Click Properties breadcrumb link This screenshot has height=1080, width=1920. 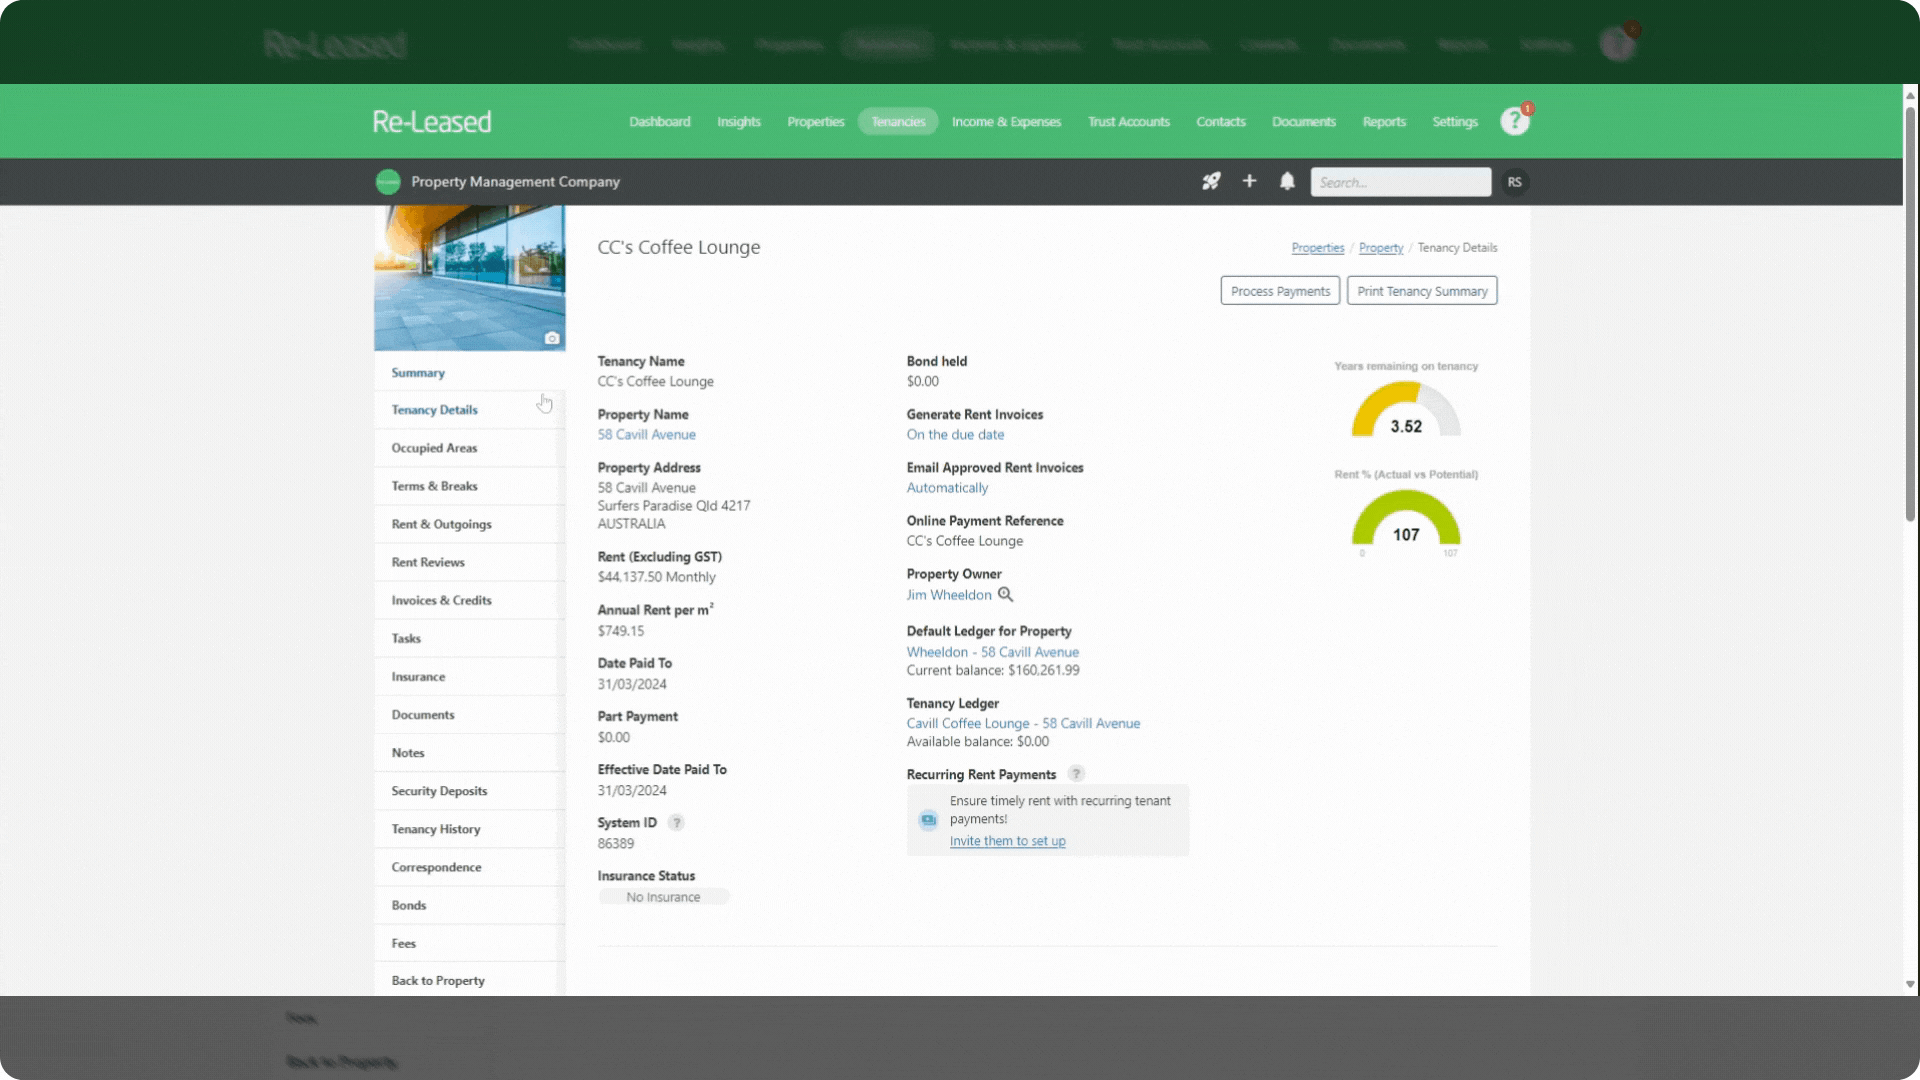coord(1317,247)
